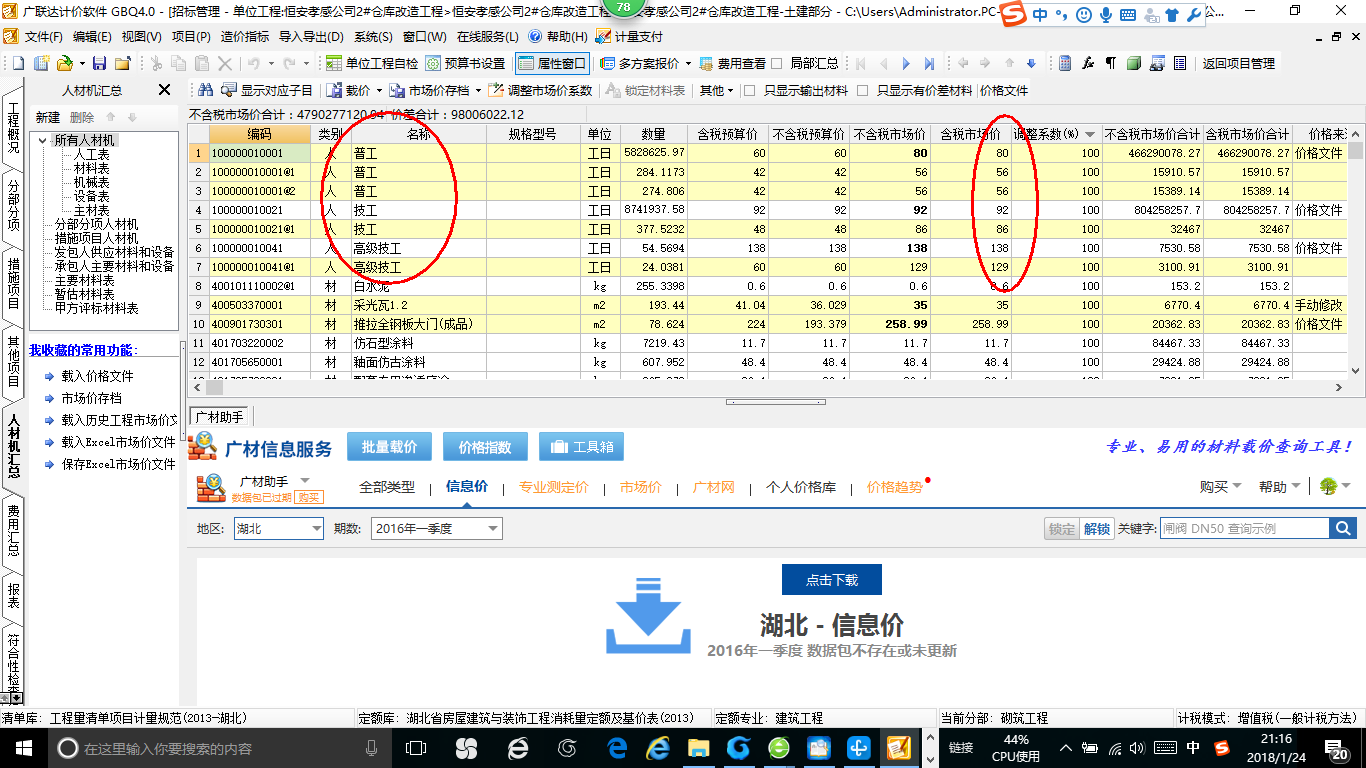
Task: Enable 只显示有价差材料 checkbox
Action: (x=861, y=90)
